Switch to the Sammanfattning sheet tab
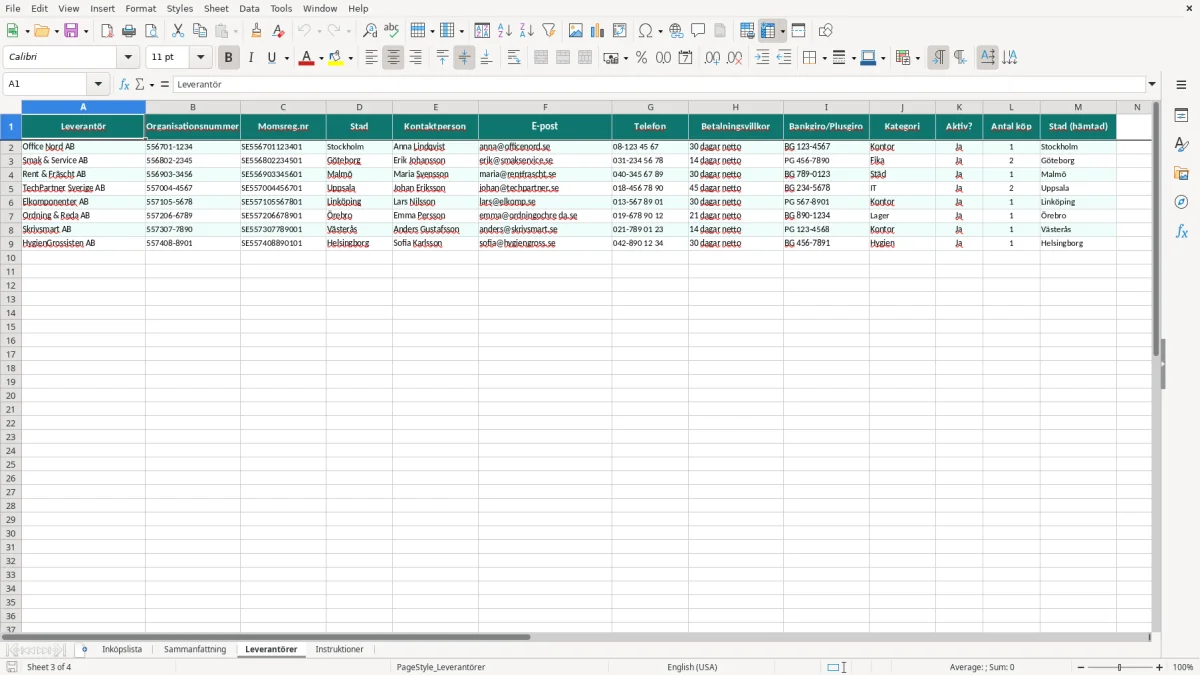The height and width of the screenshot is (675, 1200). (x=195, y=649)
